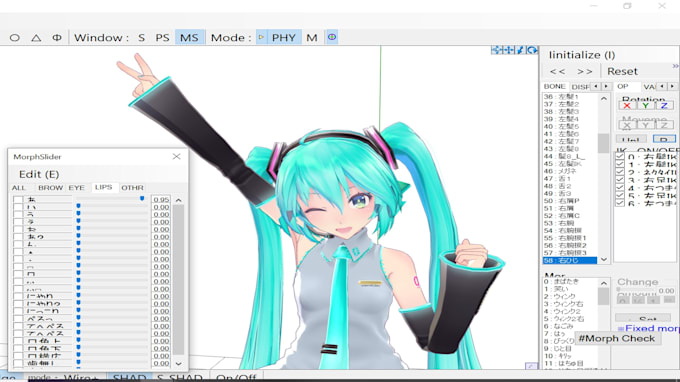
Task: Select the BROW tab in MorphSlider
Action: tap(50, 188)
